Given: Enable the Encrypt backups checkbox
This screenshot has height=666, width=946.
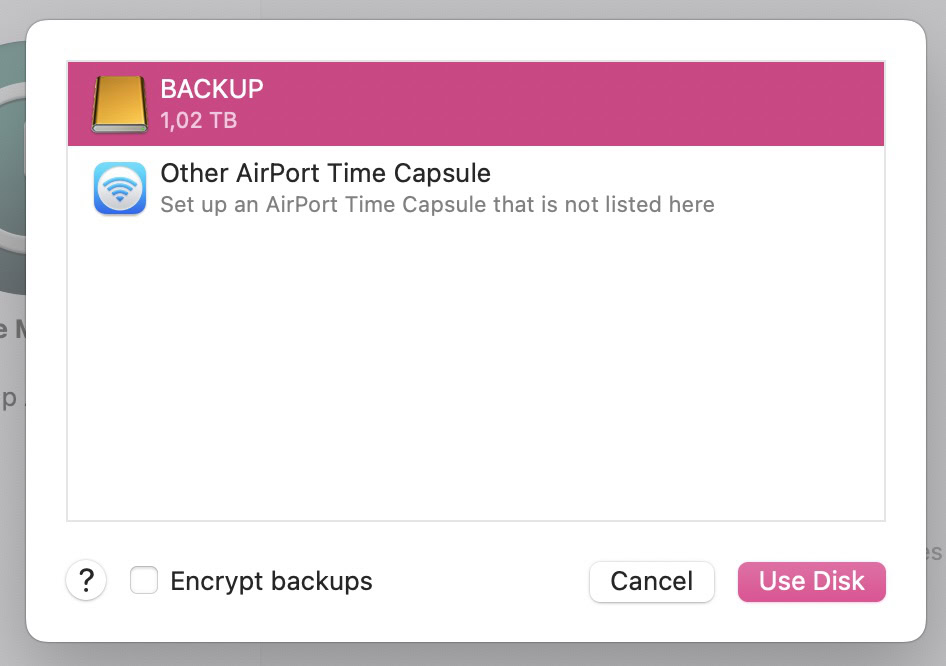Looking at the screenshot, I should pos(144,581).
